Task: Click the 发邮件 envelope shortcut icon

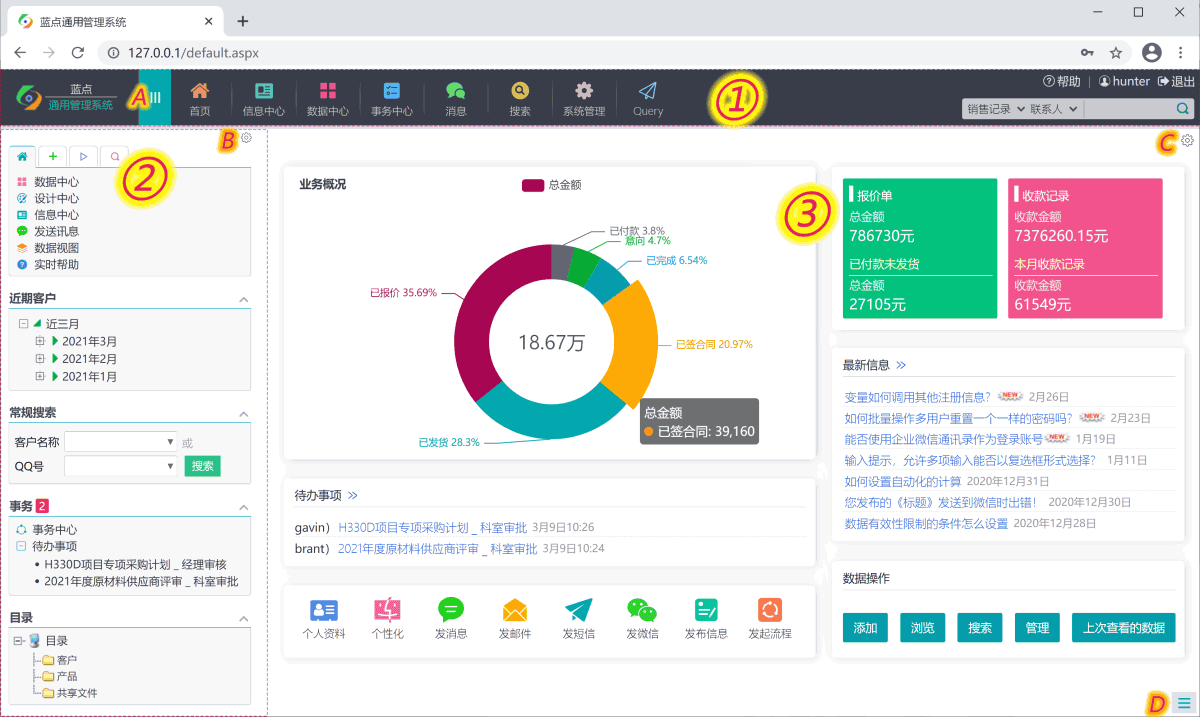Action: pos(515,609)
